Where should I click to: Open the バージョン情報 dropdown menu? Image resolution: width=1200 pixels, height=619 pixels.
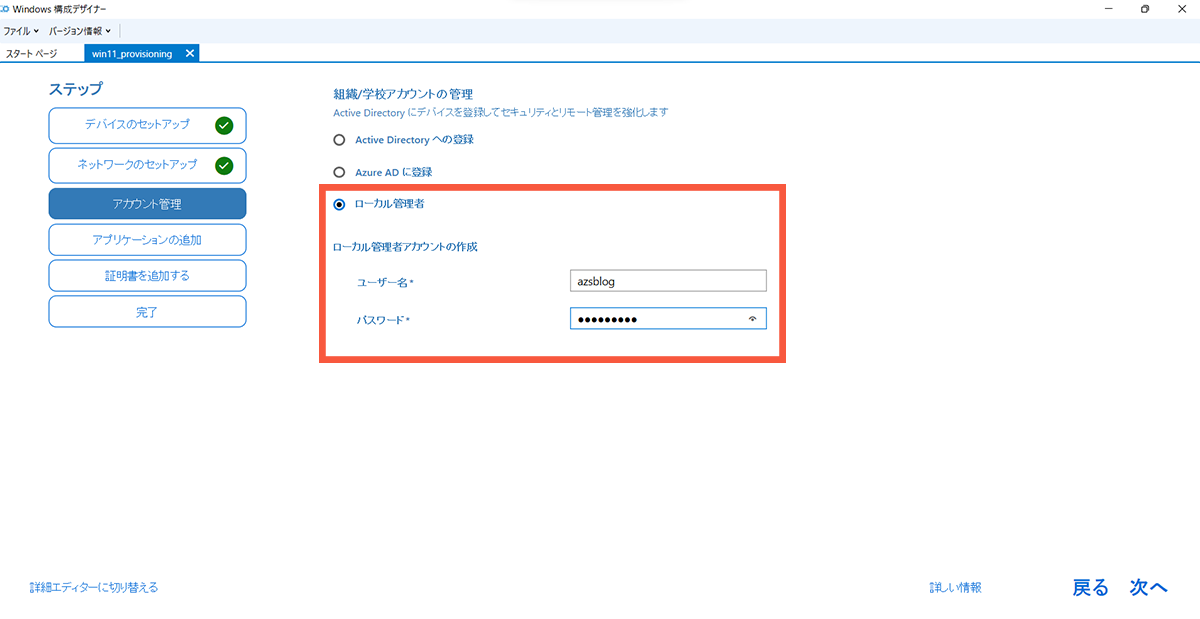click(x=79, y=30)
